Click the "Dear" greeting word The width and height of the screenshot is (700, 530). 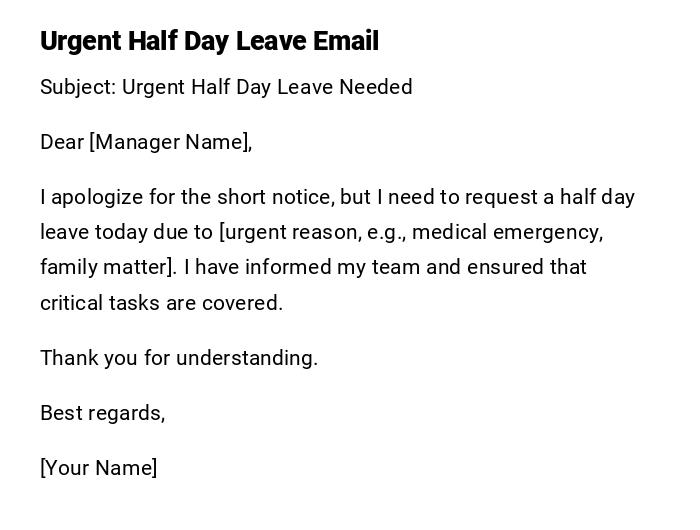click(x=62, y=142)
